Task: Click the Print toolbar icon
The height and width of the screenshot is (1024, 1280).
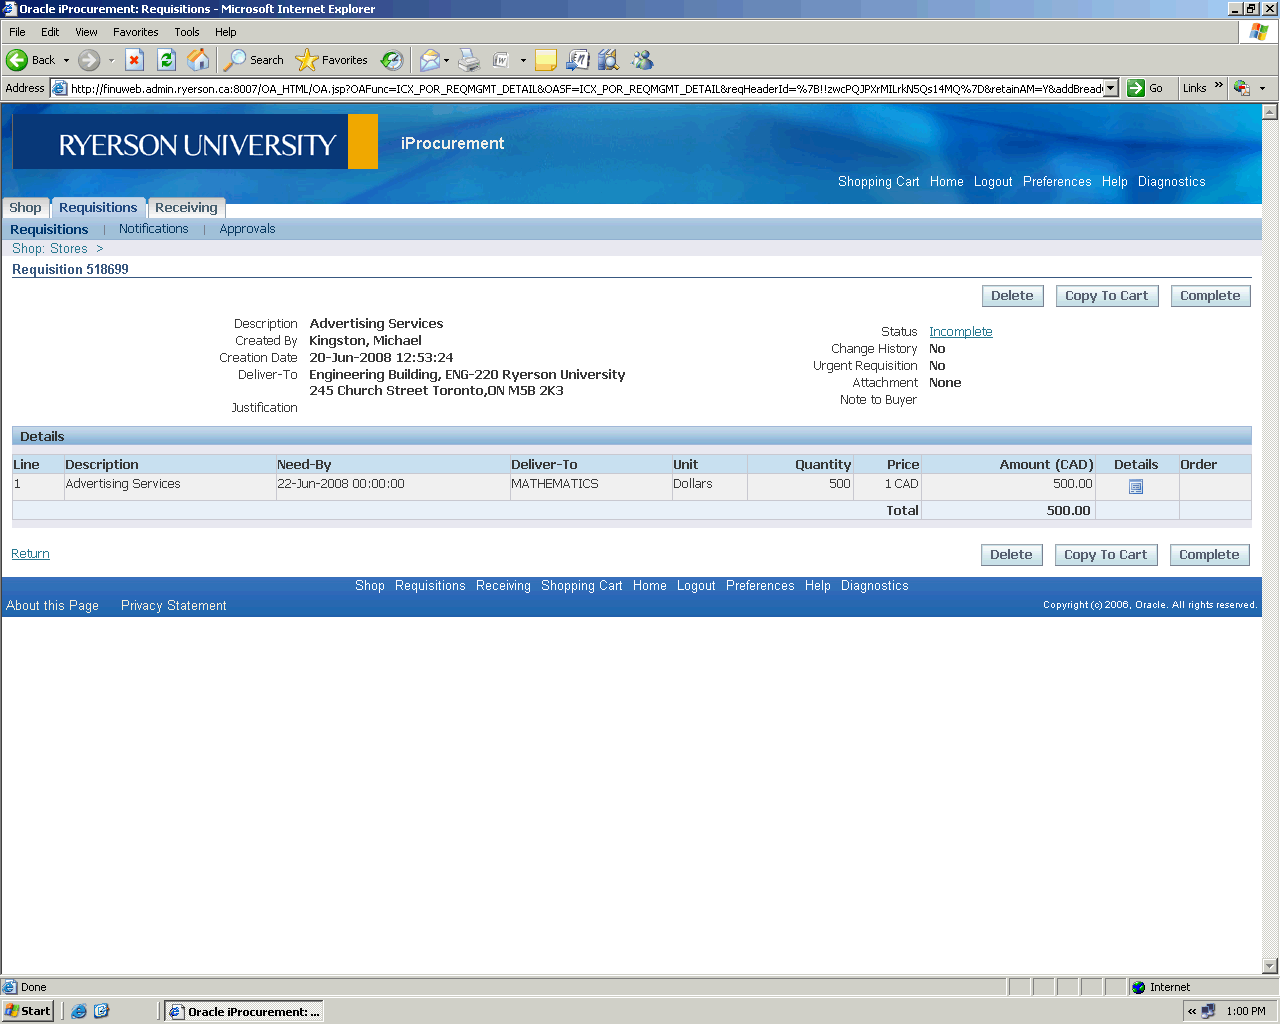Action: [469, 60]
